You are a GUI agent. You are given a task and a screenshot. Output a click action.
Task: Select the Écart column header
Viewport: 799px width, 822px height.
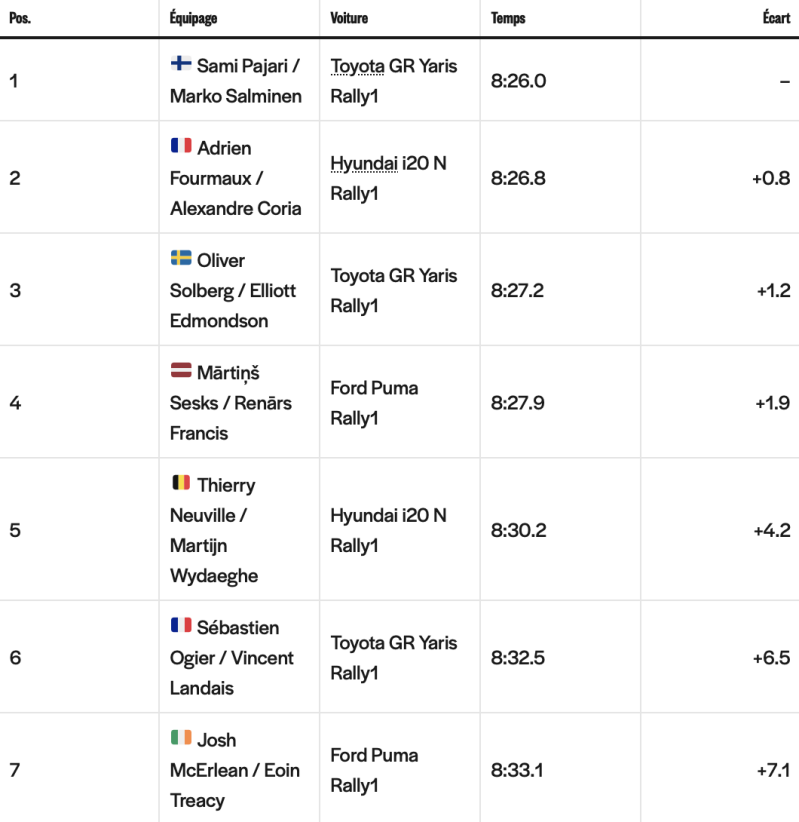point(776,18)
